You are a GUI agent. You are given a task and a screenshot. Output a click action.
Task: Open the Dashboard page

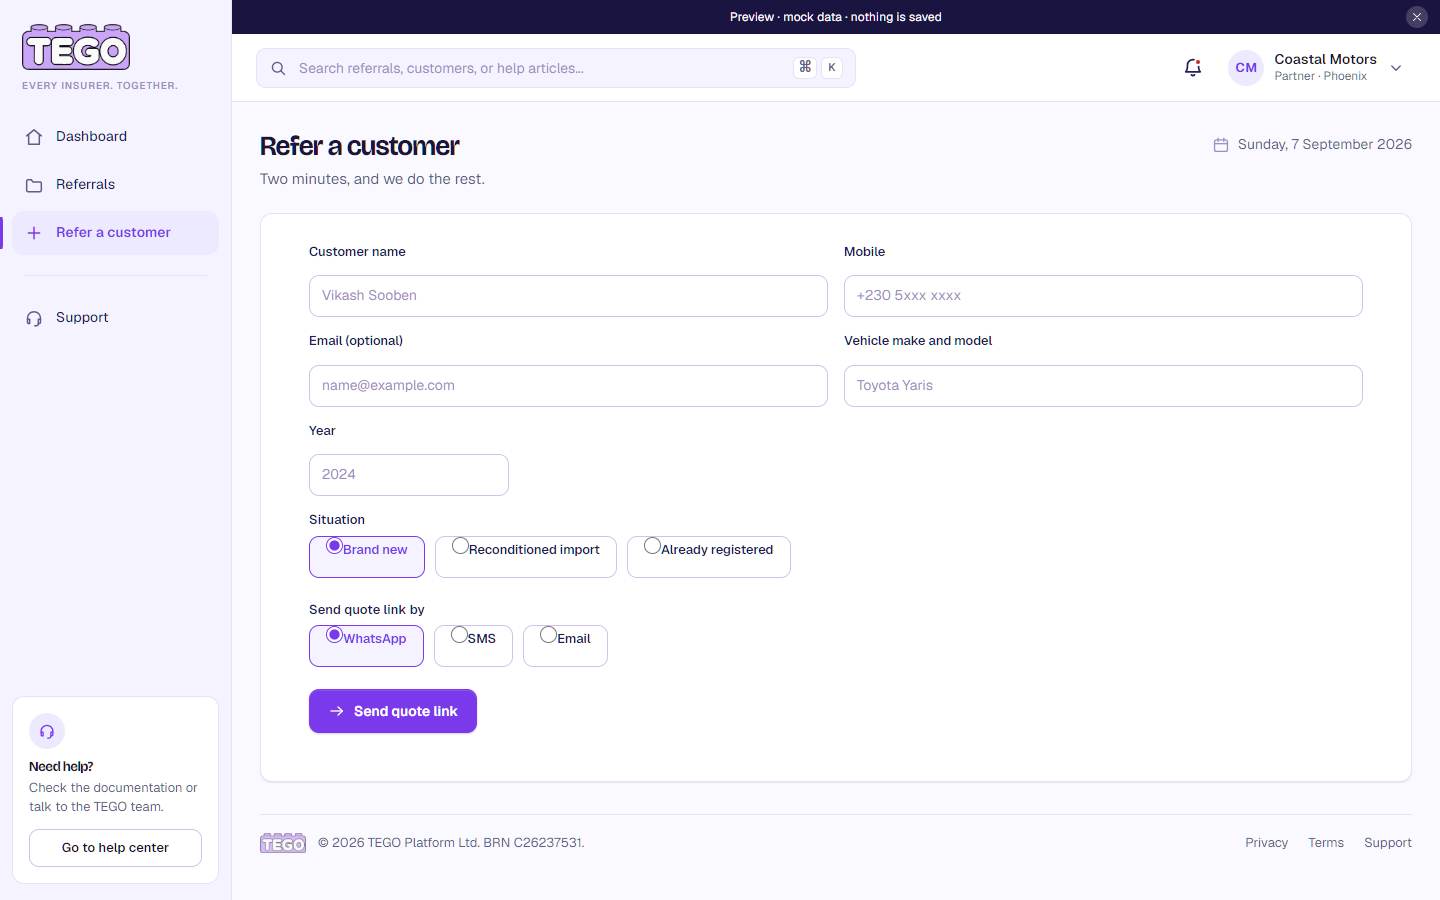click(116, 137)
